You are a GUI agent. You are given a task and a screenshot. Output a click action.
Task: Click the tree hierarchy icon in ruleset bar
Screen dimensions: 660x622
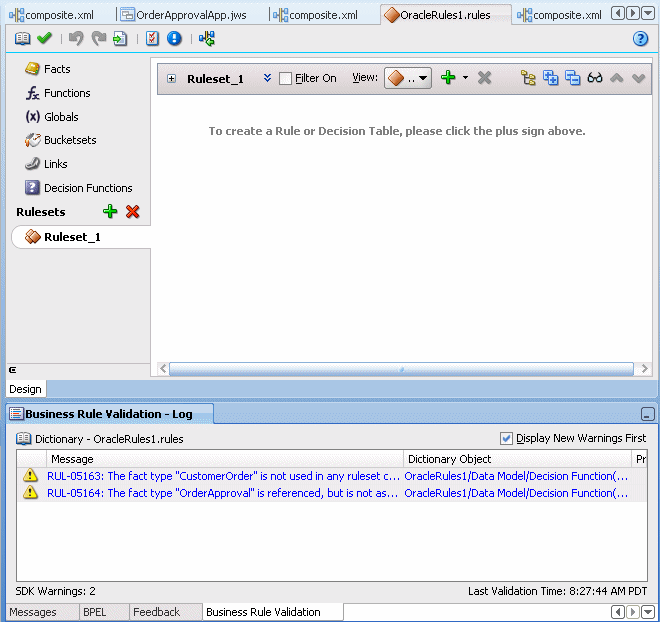click(x=528, y=78)
